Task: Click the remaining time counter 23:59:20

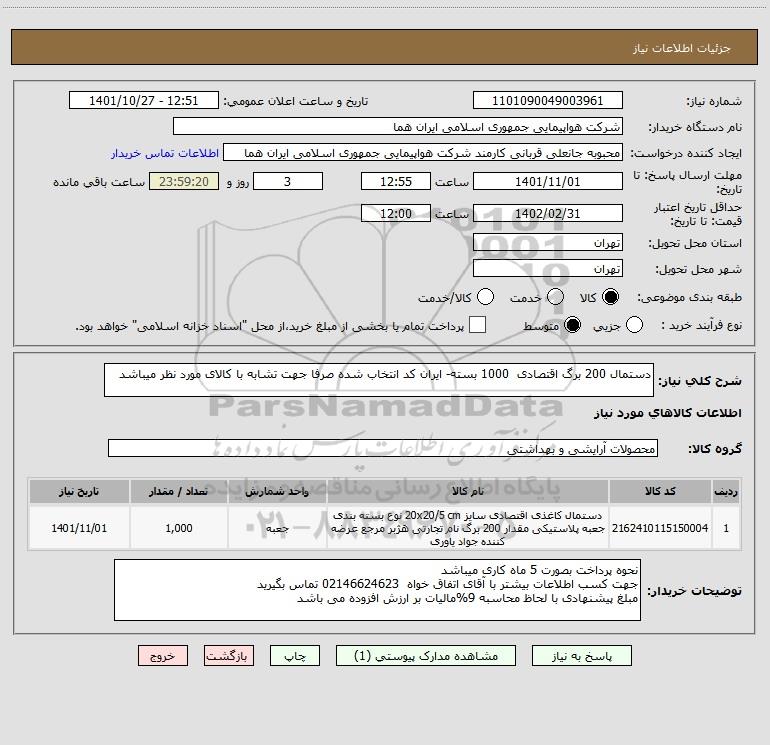Action: (184, 181)
